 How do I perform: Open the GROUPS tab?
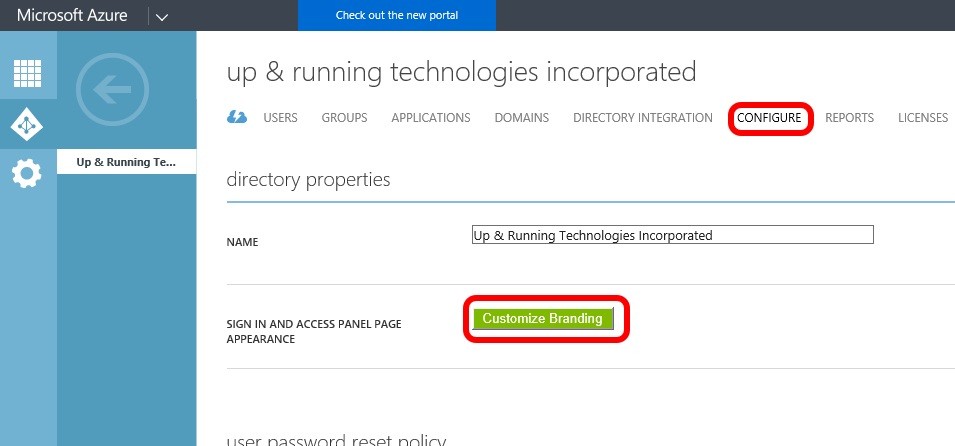344,118
